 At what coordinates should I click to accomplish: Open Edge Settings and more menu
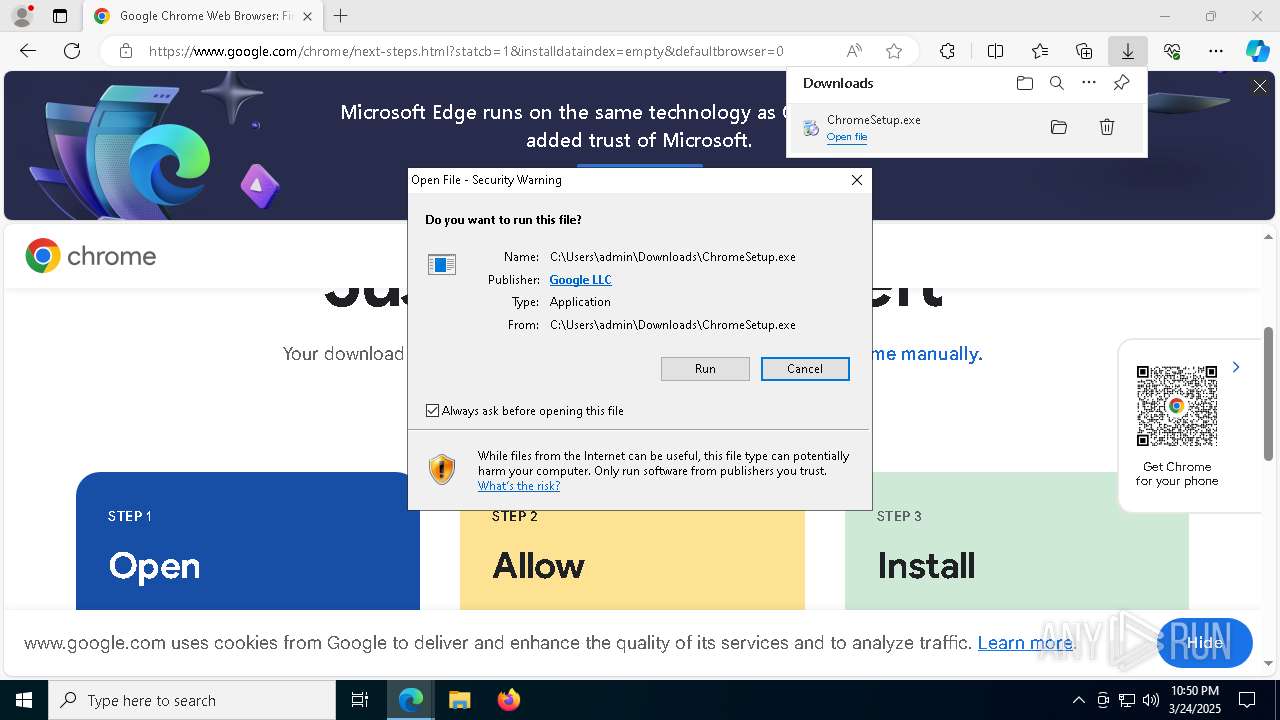[x=1216, y=51]
